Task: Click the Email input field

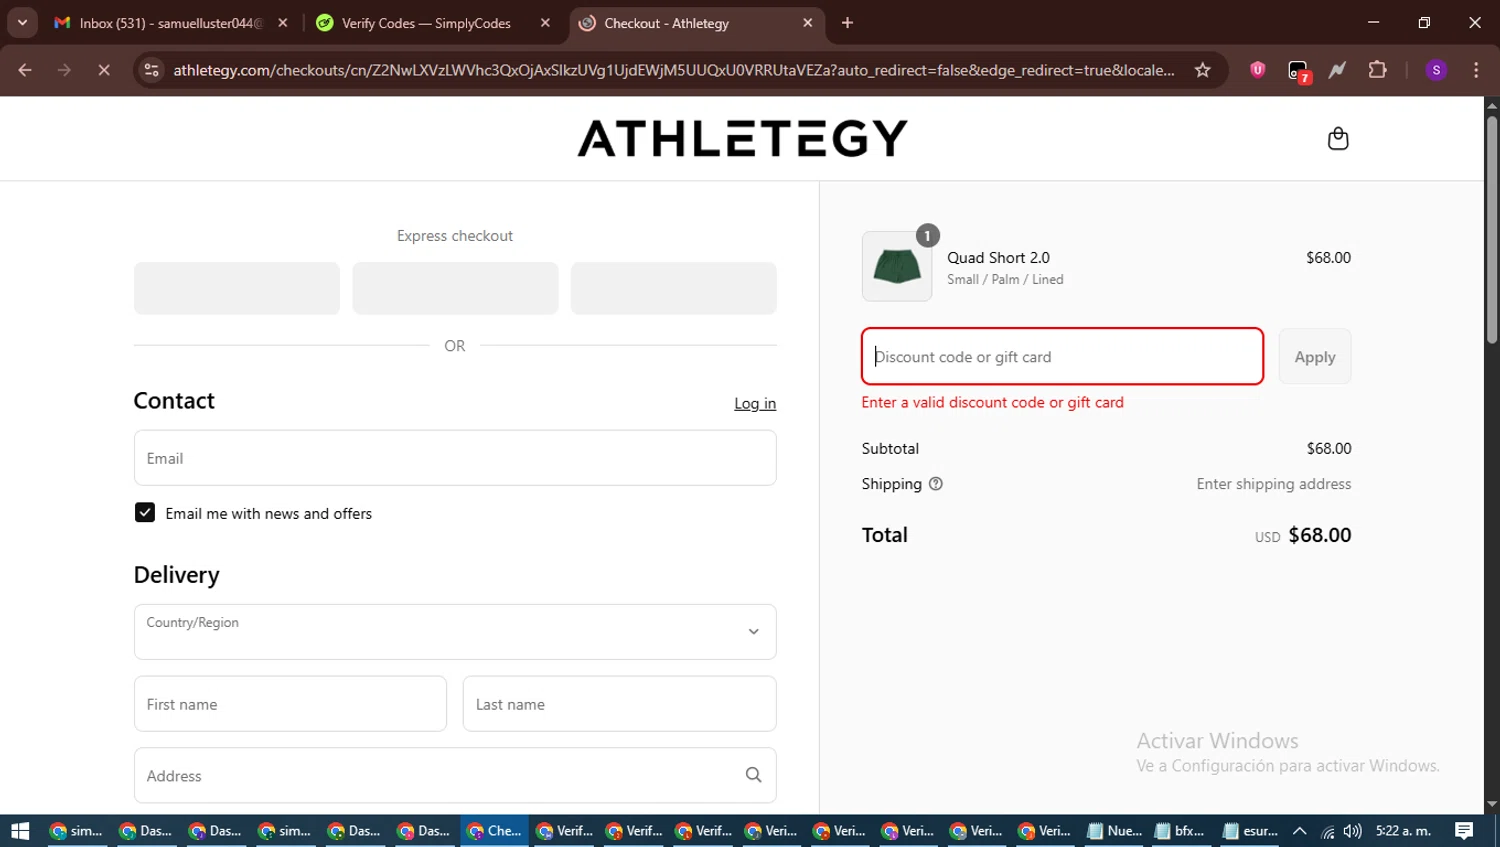Action: coord(455,458)
